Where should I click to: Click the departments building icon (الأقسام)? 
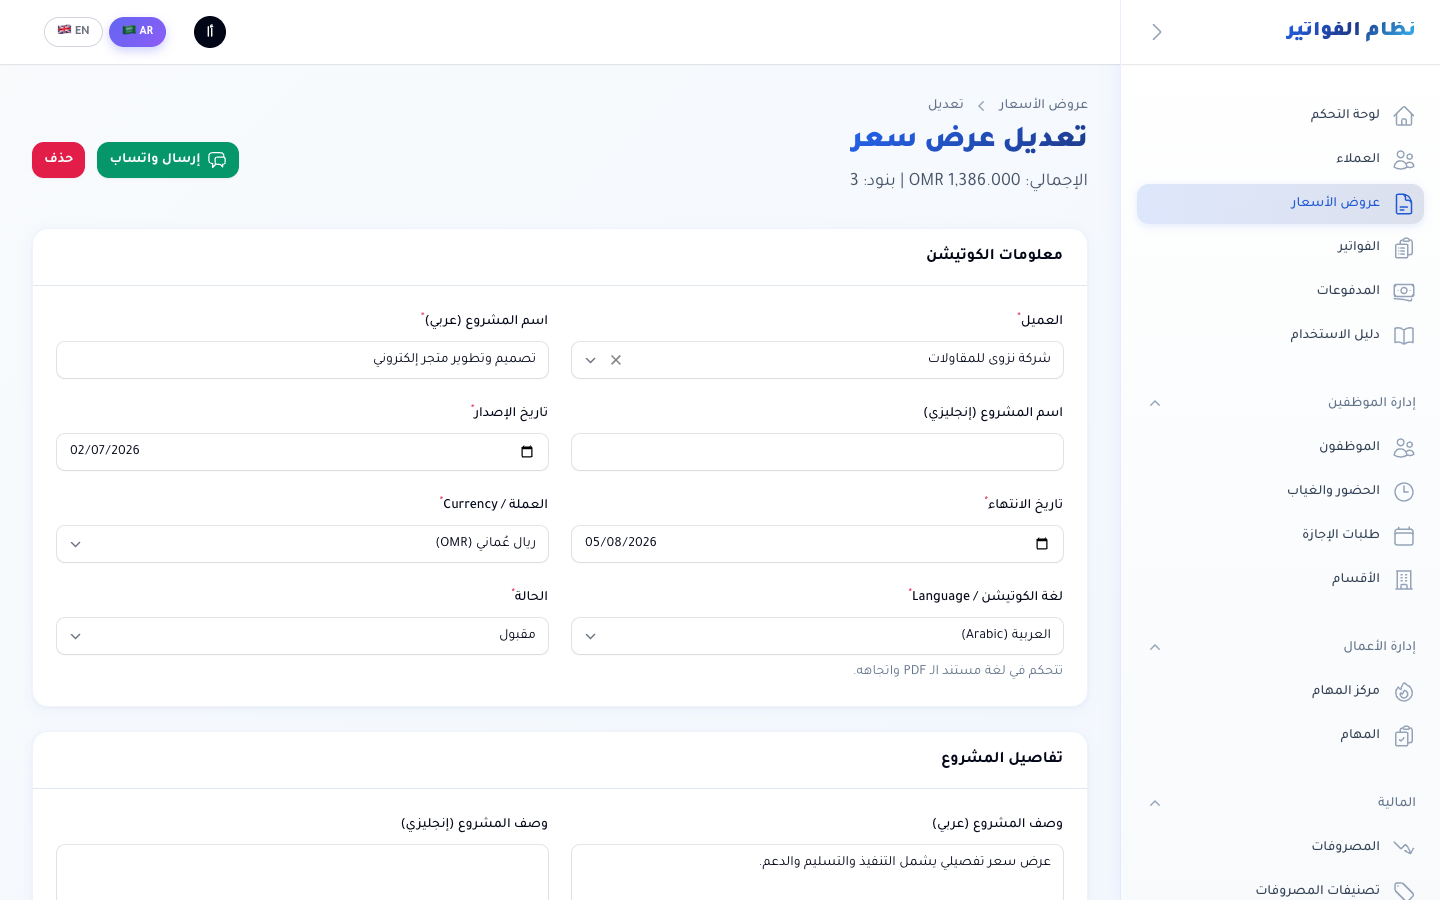pyautogui.click(x=1404, y=580)
